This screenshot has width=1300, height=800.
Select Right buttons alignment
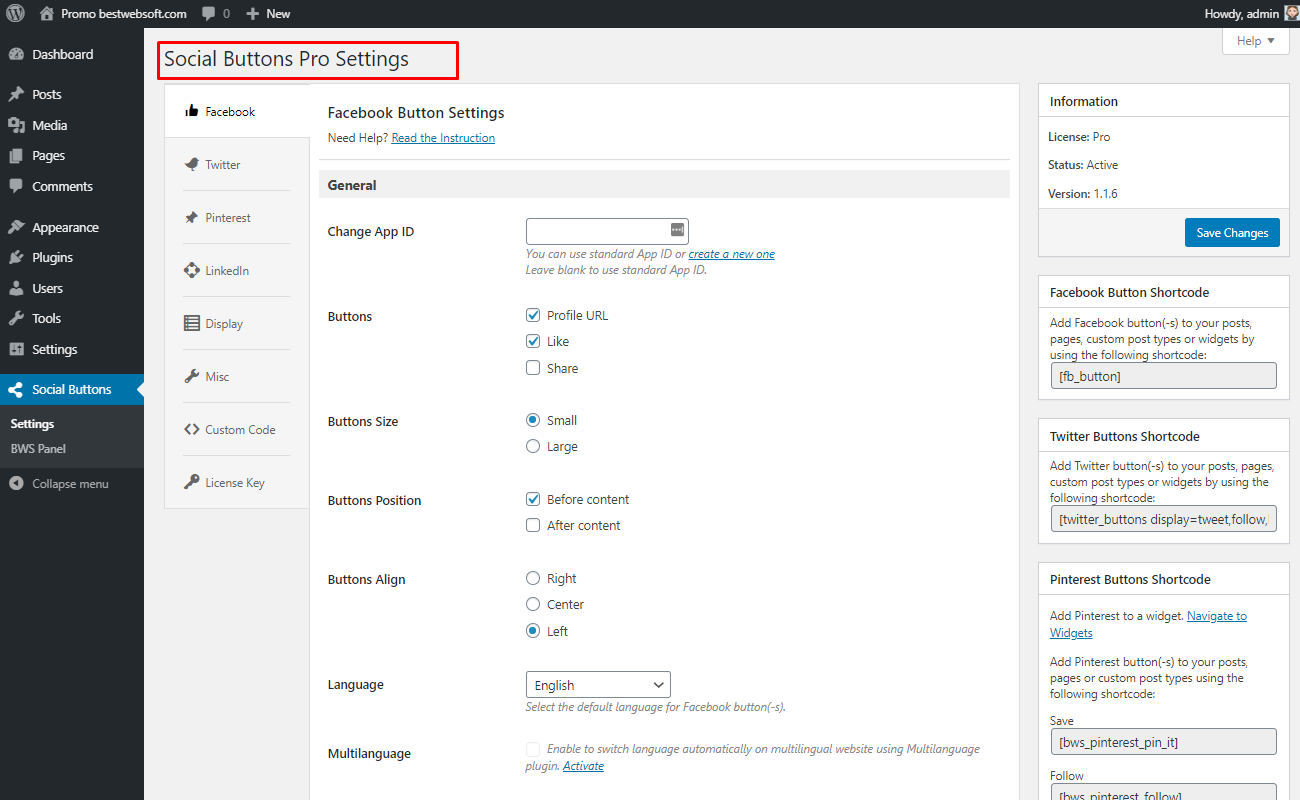533,578
